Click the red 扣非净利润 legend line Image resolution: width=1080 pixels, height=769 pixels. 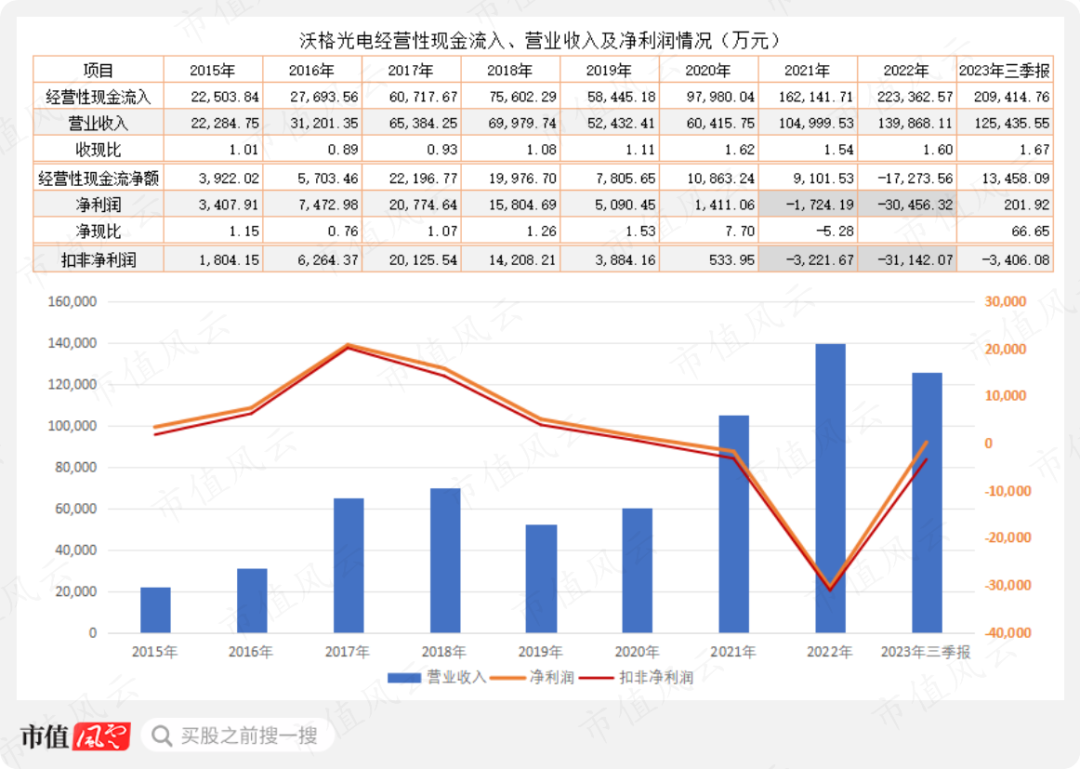tap(596, 678)
